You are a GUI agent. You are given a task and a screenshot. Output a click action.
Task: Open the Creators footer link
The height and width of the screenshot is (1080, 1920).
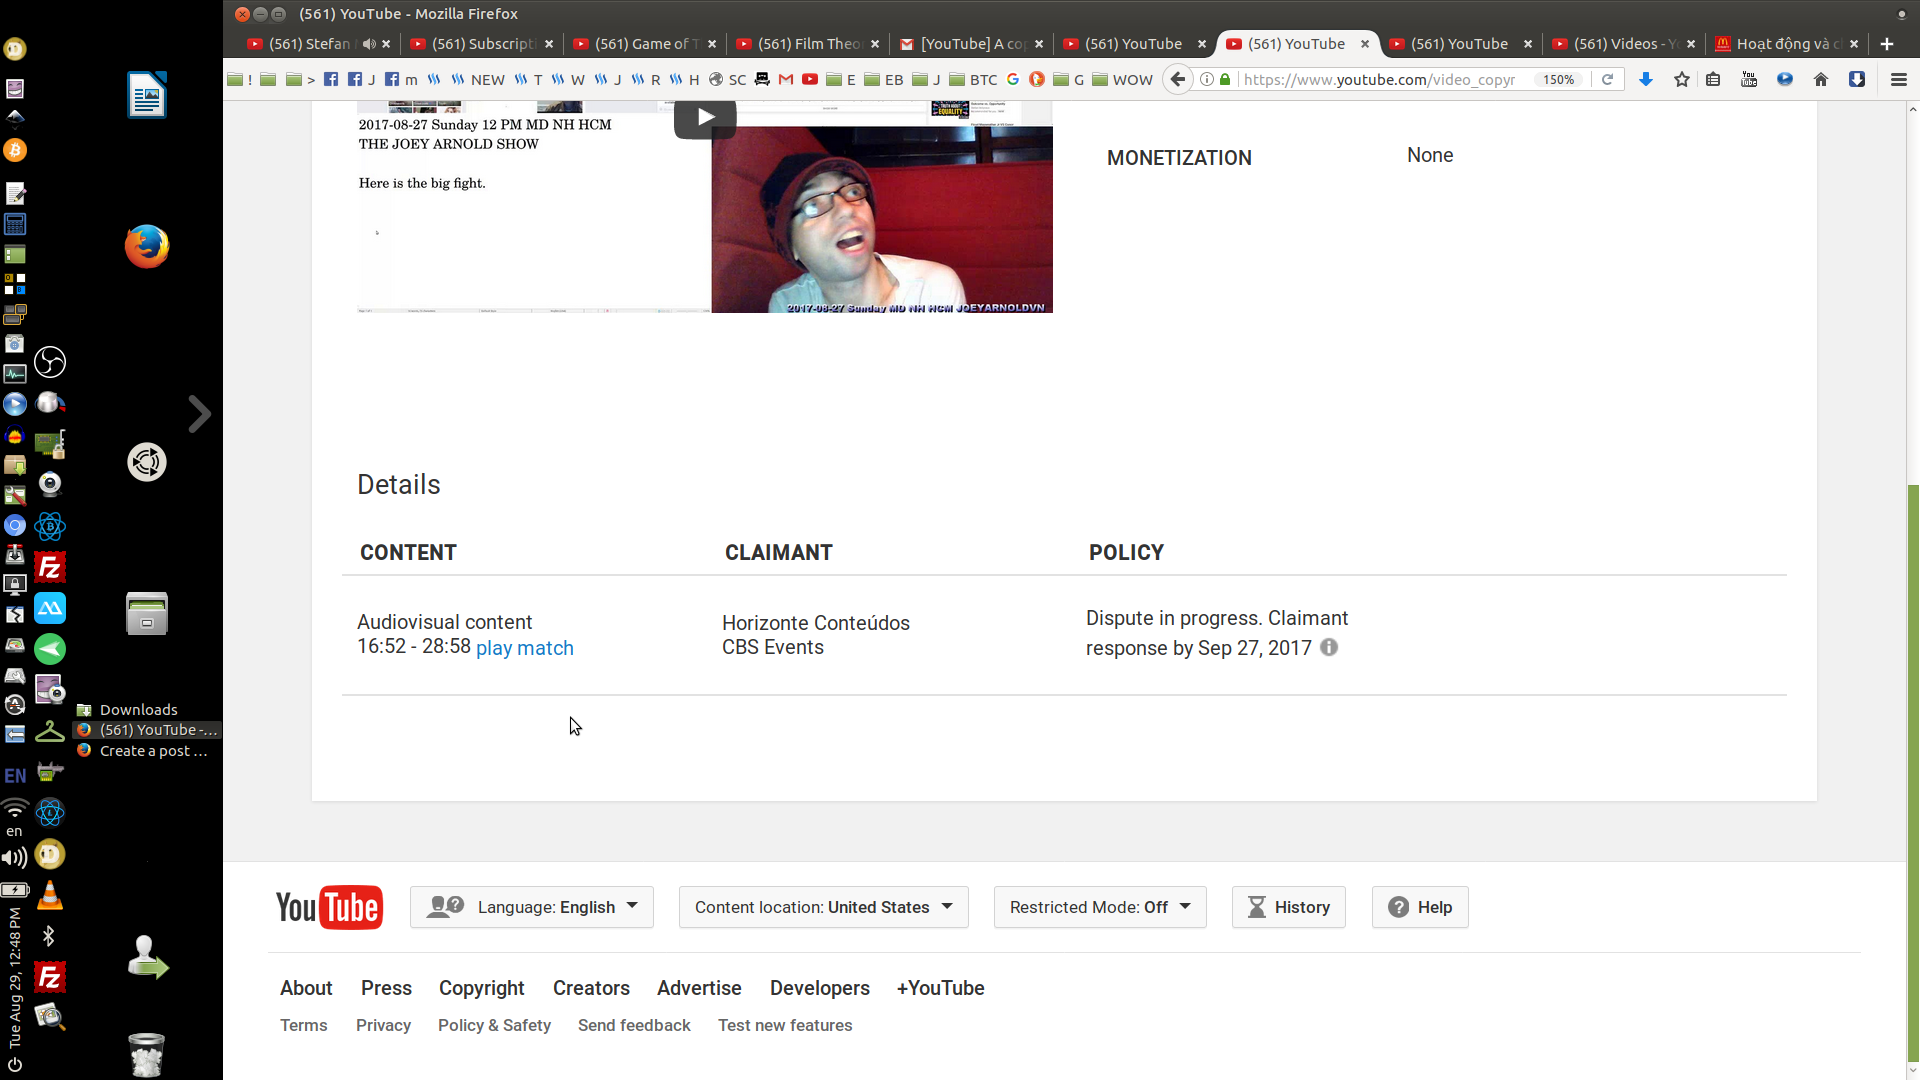[x=591, y=988]
